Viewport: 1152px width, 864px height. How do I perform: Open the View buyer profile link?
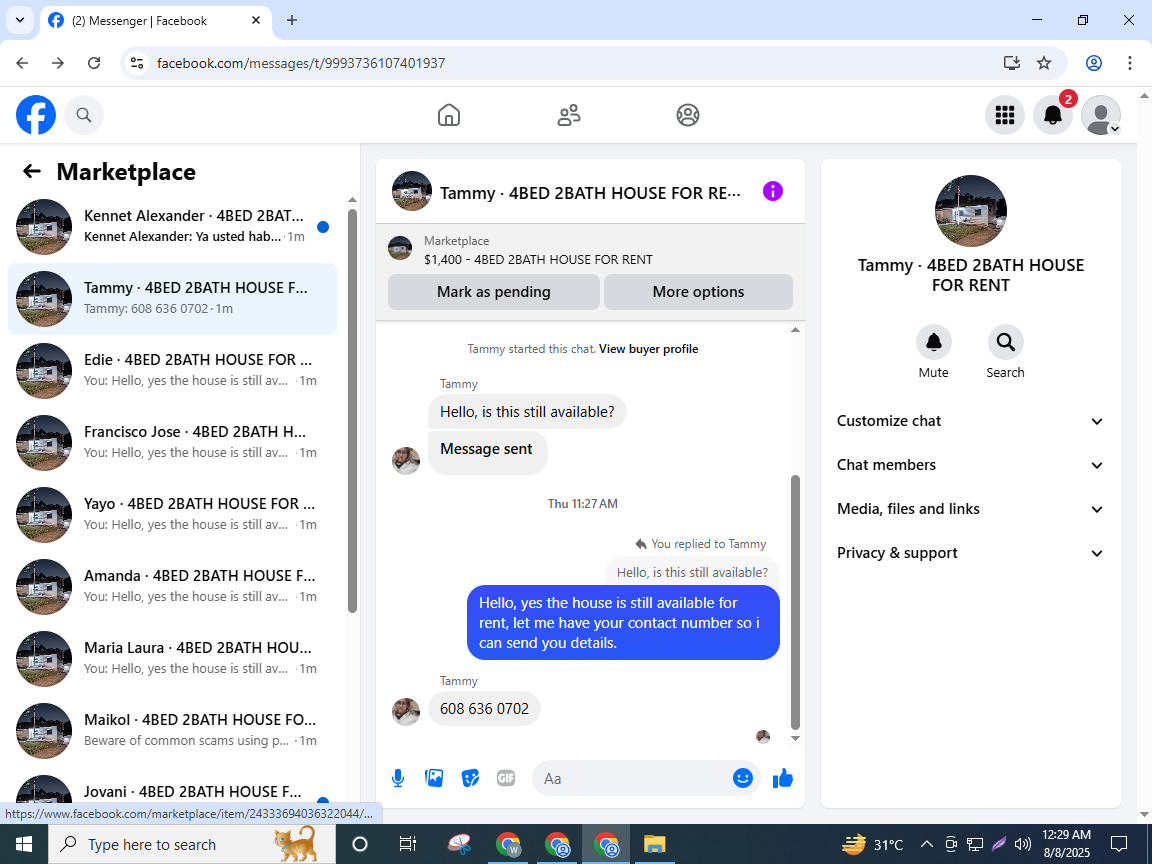click(649, 349)
